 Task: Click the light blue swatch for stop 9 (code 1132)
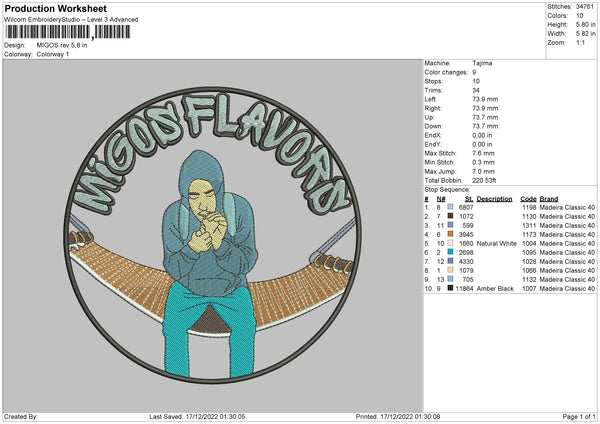click(x=450, y=279)
